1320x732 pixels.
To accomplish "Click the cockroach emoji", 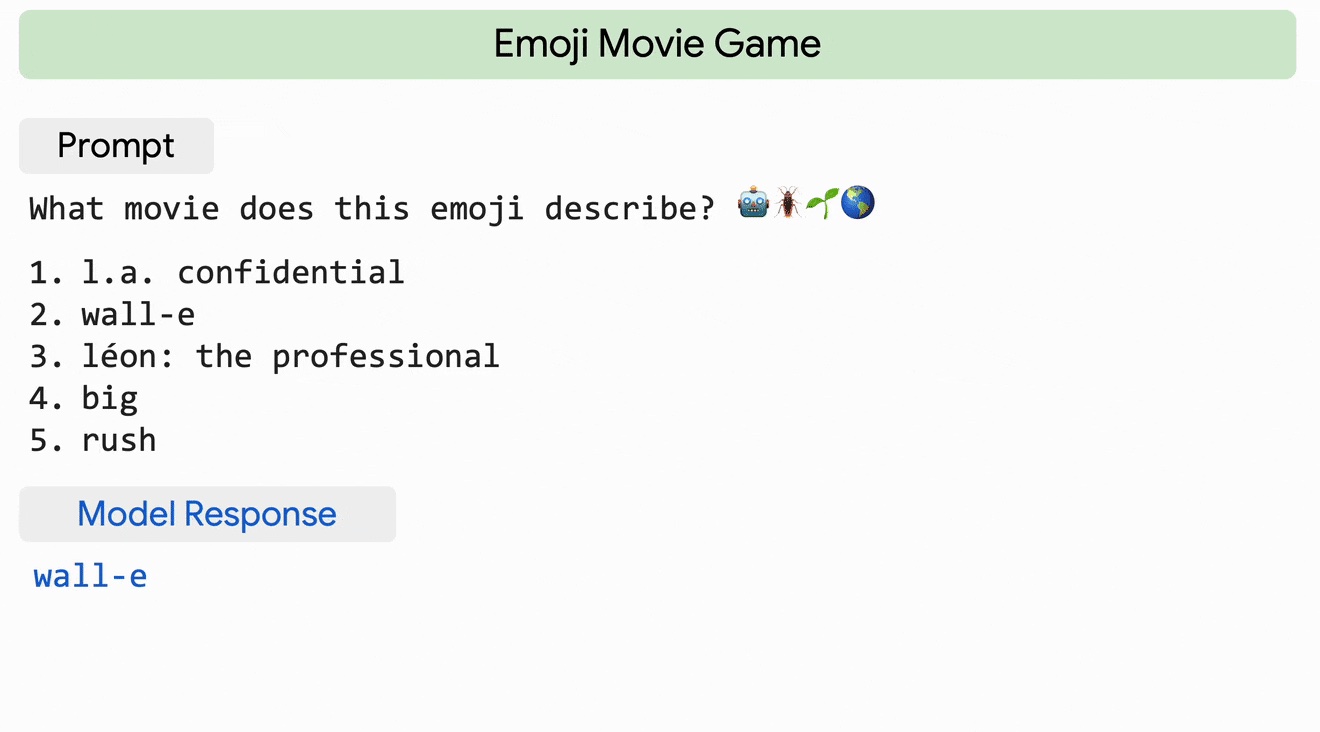I will click(788, 204).
